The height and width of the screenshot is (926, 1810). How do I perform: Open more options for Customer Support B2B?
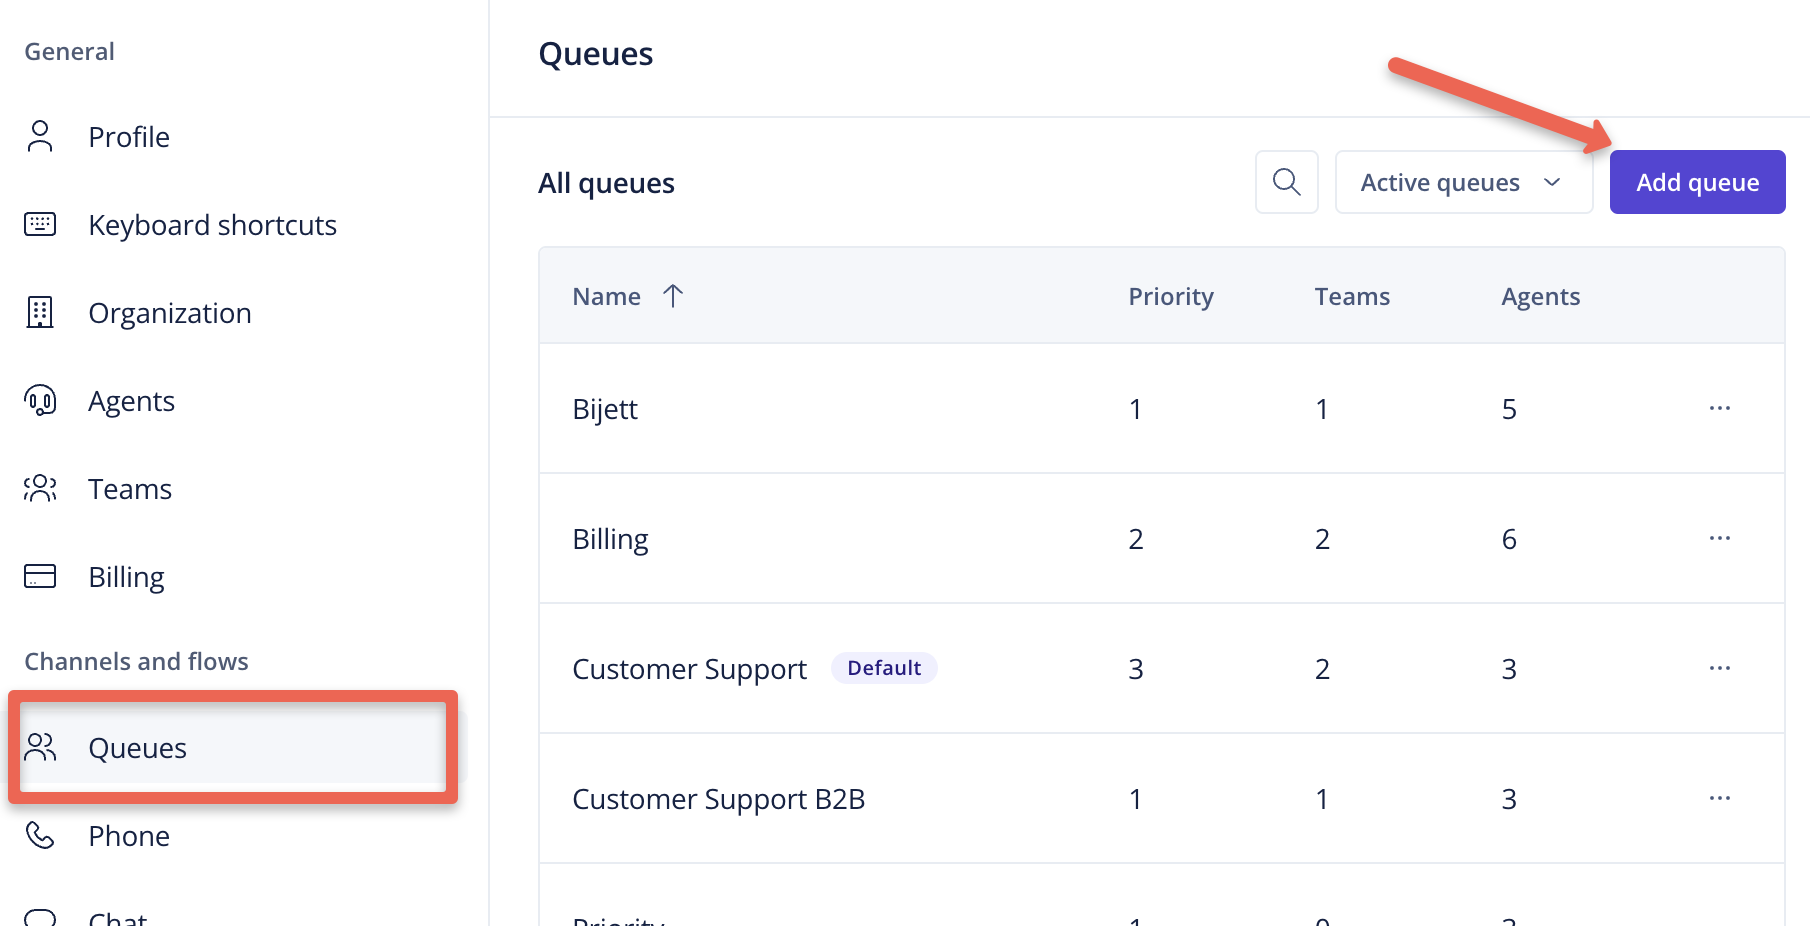click(x=1720, y=798)
